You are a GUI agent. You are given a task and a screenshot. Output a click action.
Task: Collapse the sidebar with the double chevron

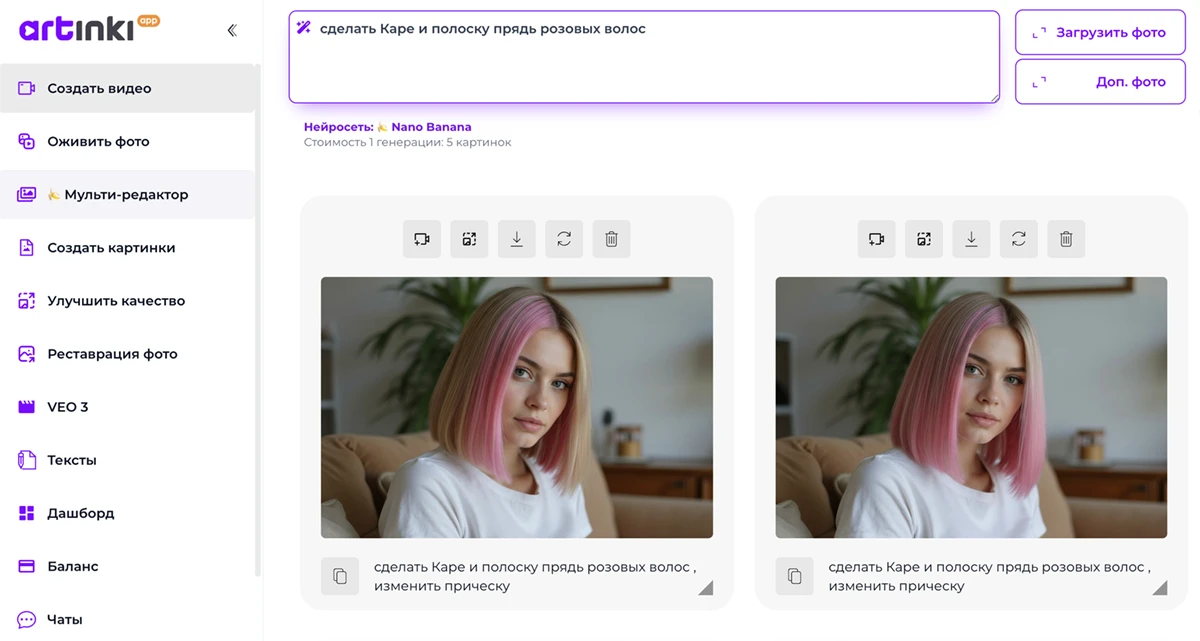(x=232, y=31)
